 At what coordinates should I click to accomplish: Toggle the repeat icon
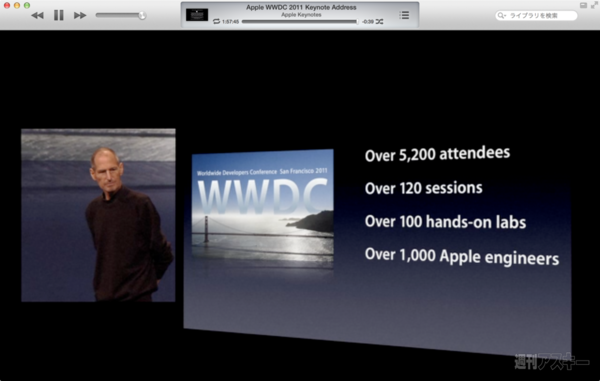[x=216, y=21]
